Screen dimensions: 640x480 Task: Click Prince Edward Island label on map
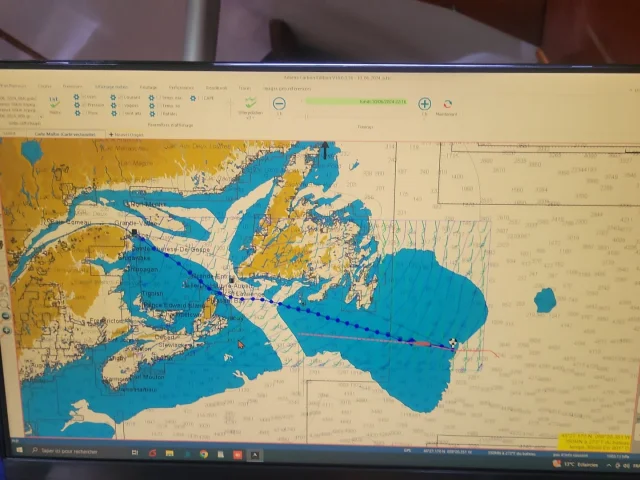(x=173, y=305)
